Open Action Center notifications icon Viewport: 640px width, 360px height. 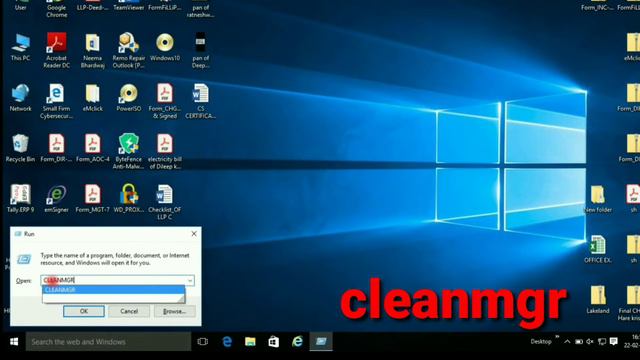click(x=613, y=342)
